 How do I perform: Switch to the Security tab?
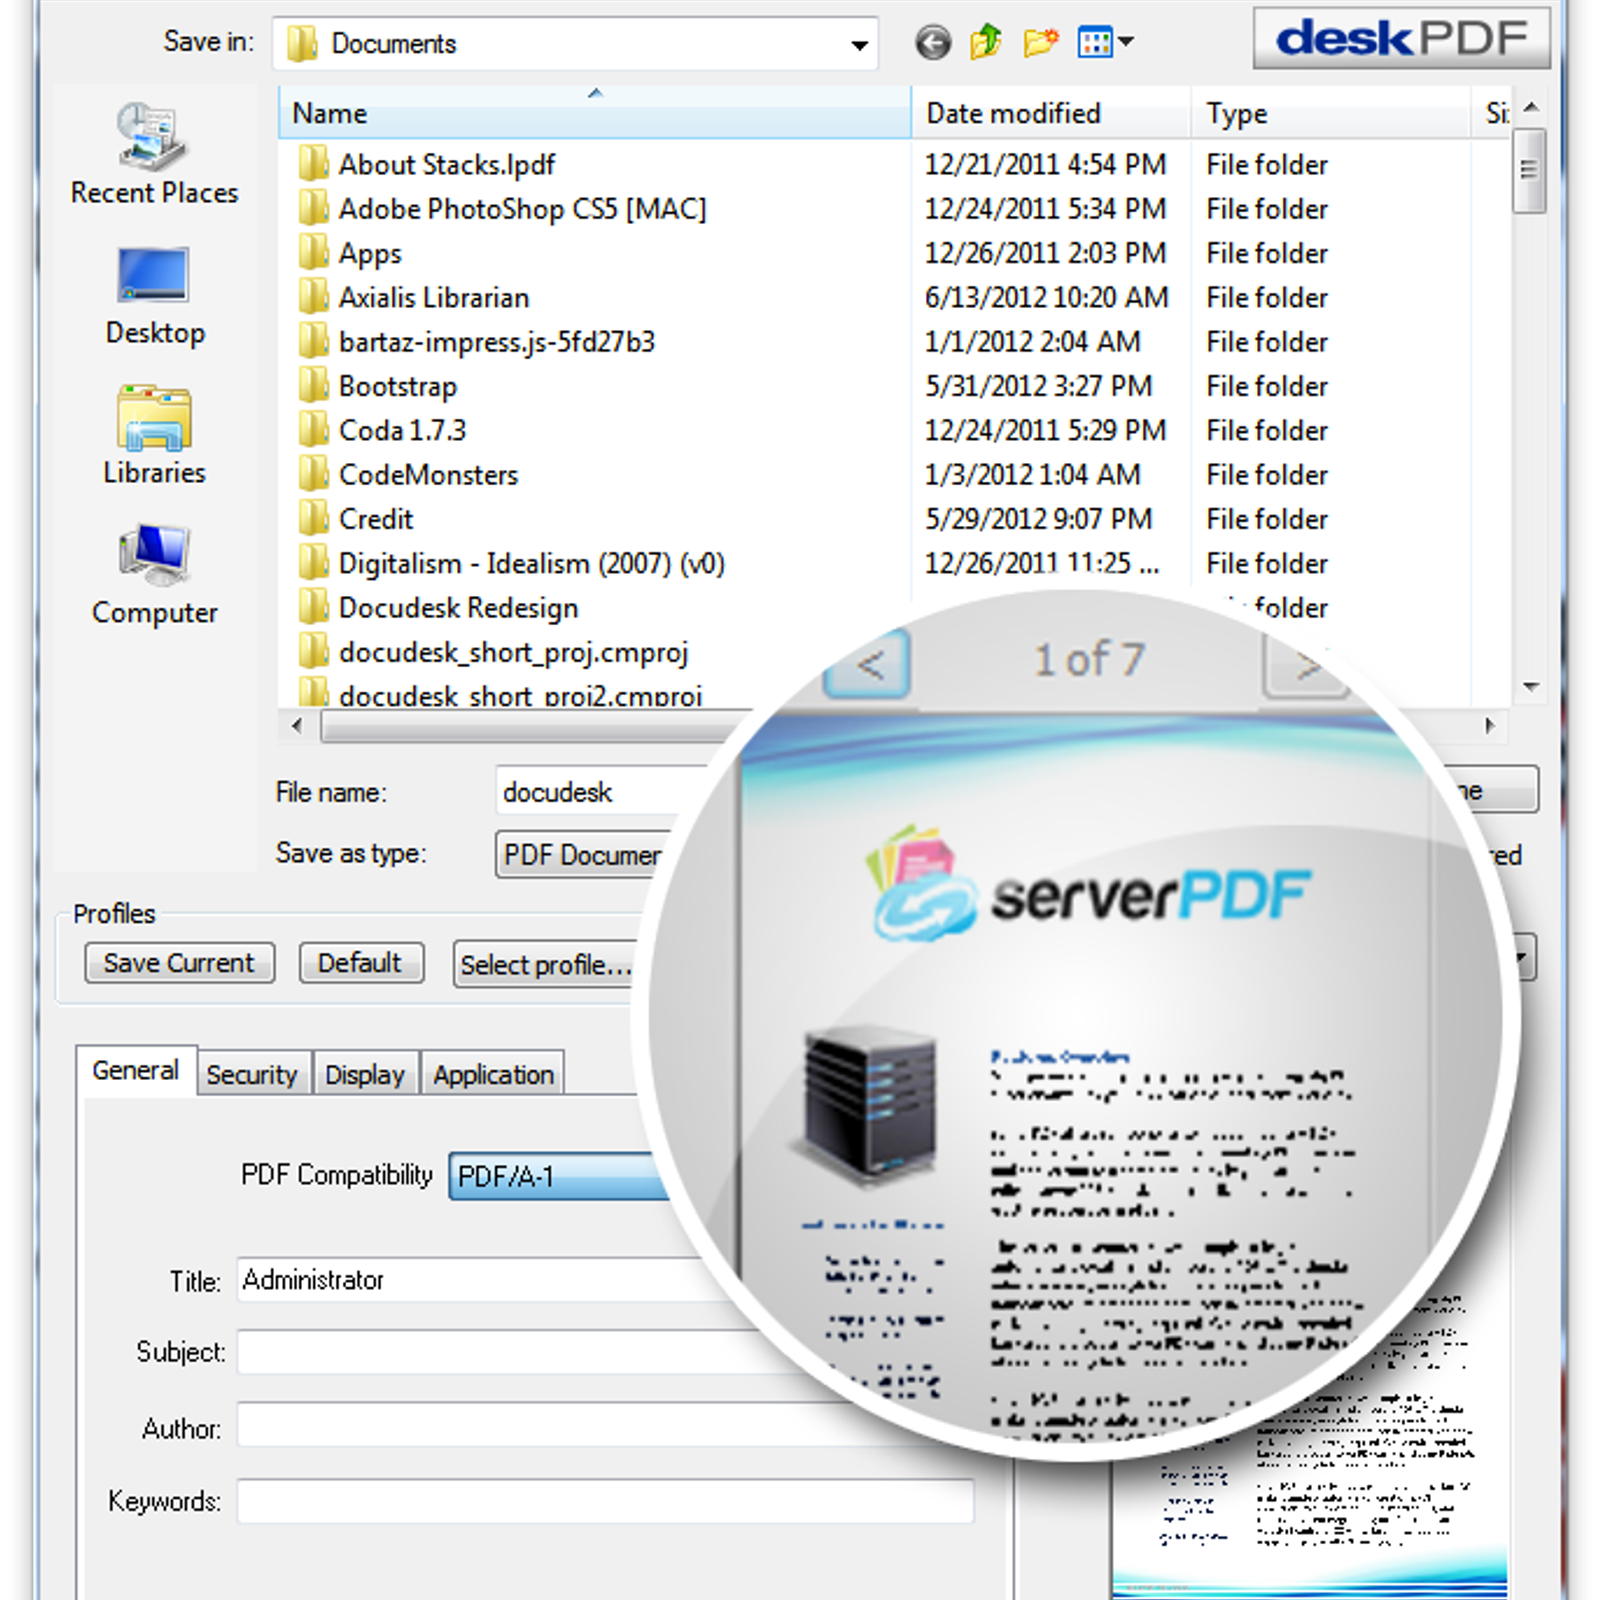coord(252,1074)
